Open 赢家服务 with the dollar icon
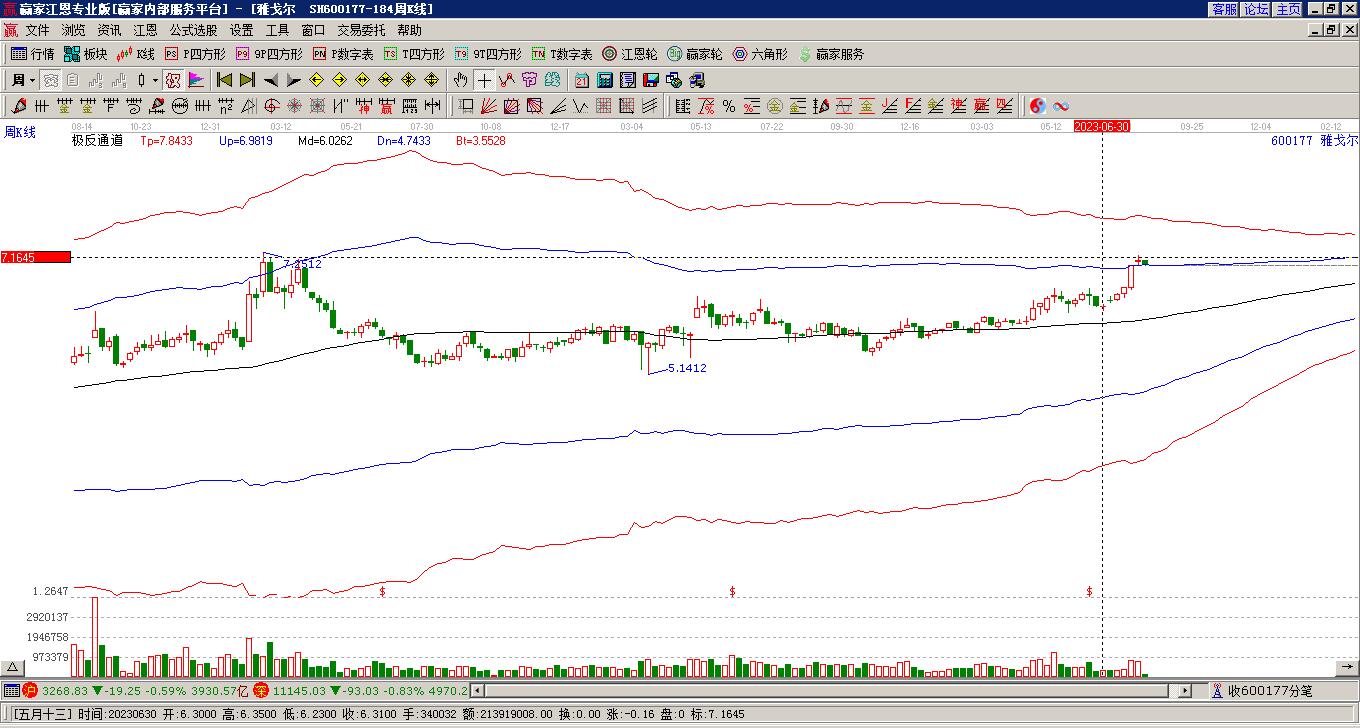Viewport: 1360px width, 728px height. coord(831,54)
